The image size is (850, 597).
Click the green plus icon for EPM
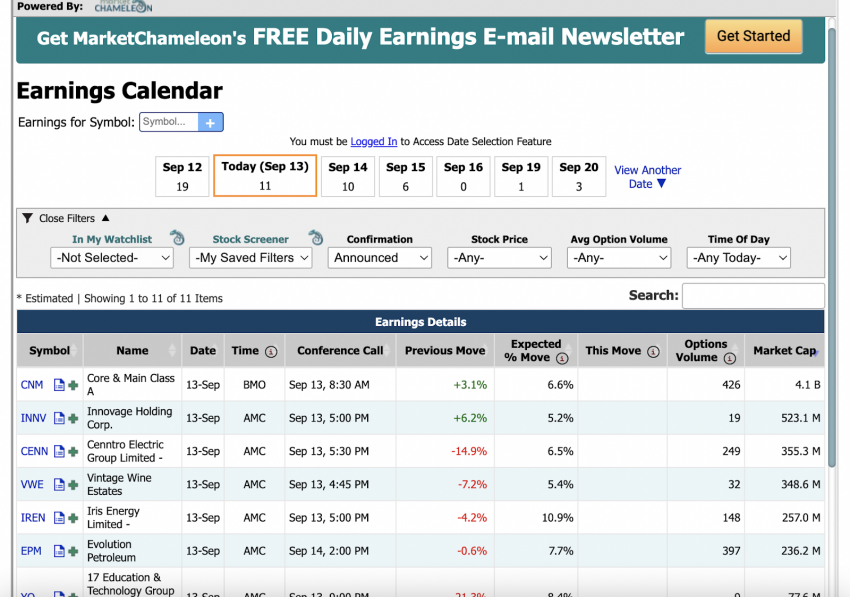[73, 551]
